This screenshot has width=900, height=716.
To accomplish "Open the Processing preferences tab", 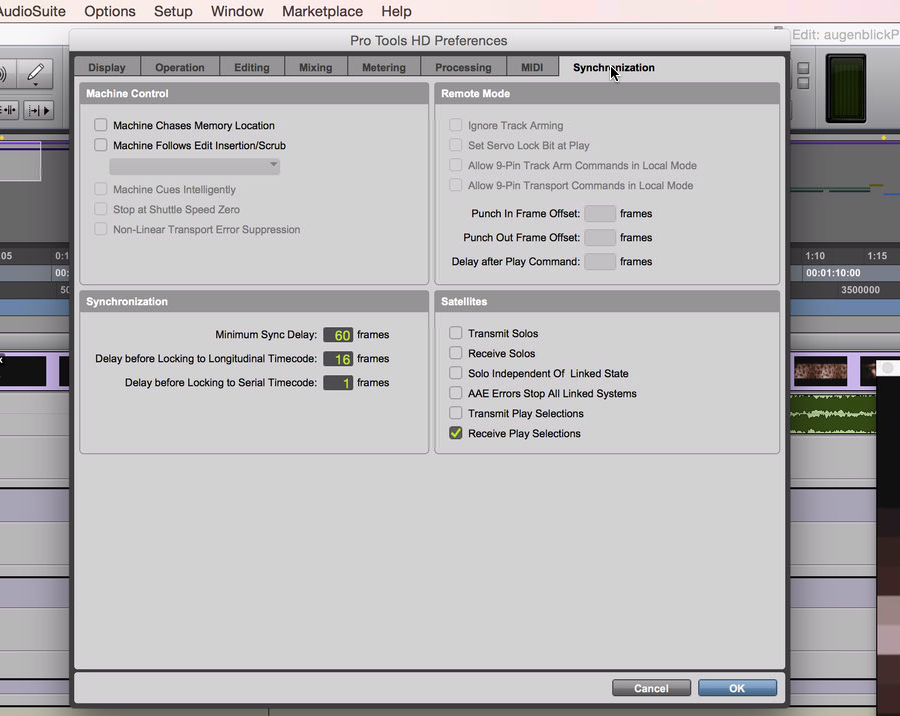I will (x=463, y=68).
